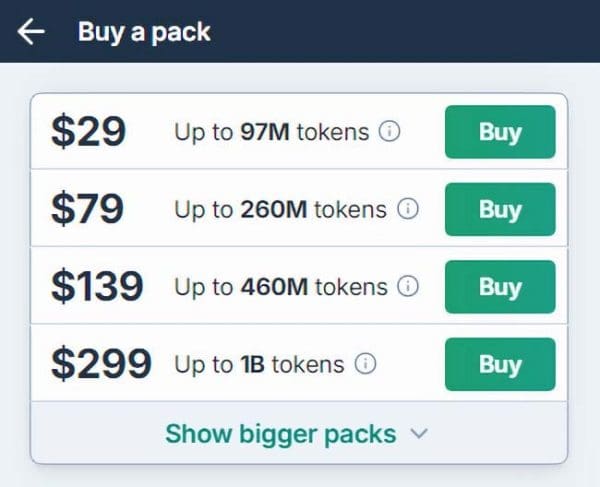Click the Up to 1B tokens text

click(x=259, y=365)
